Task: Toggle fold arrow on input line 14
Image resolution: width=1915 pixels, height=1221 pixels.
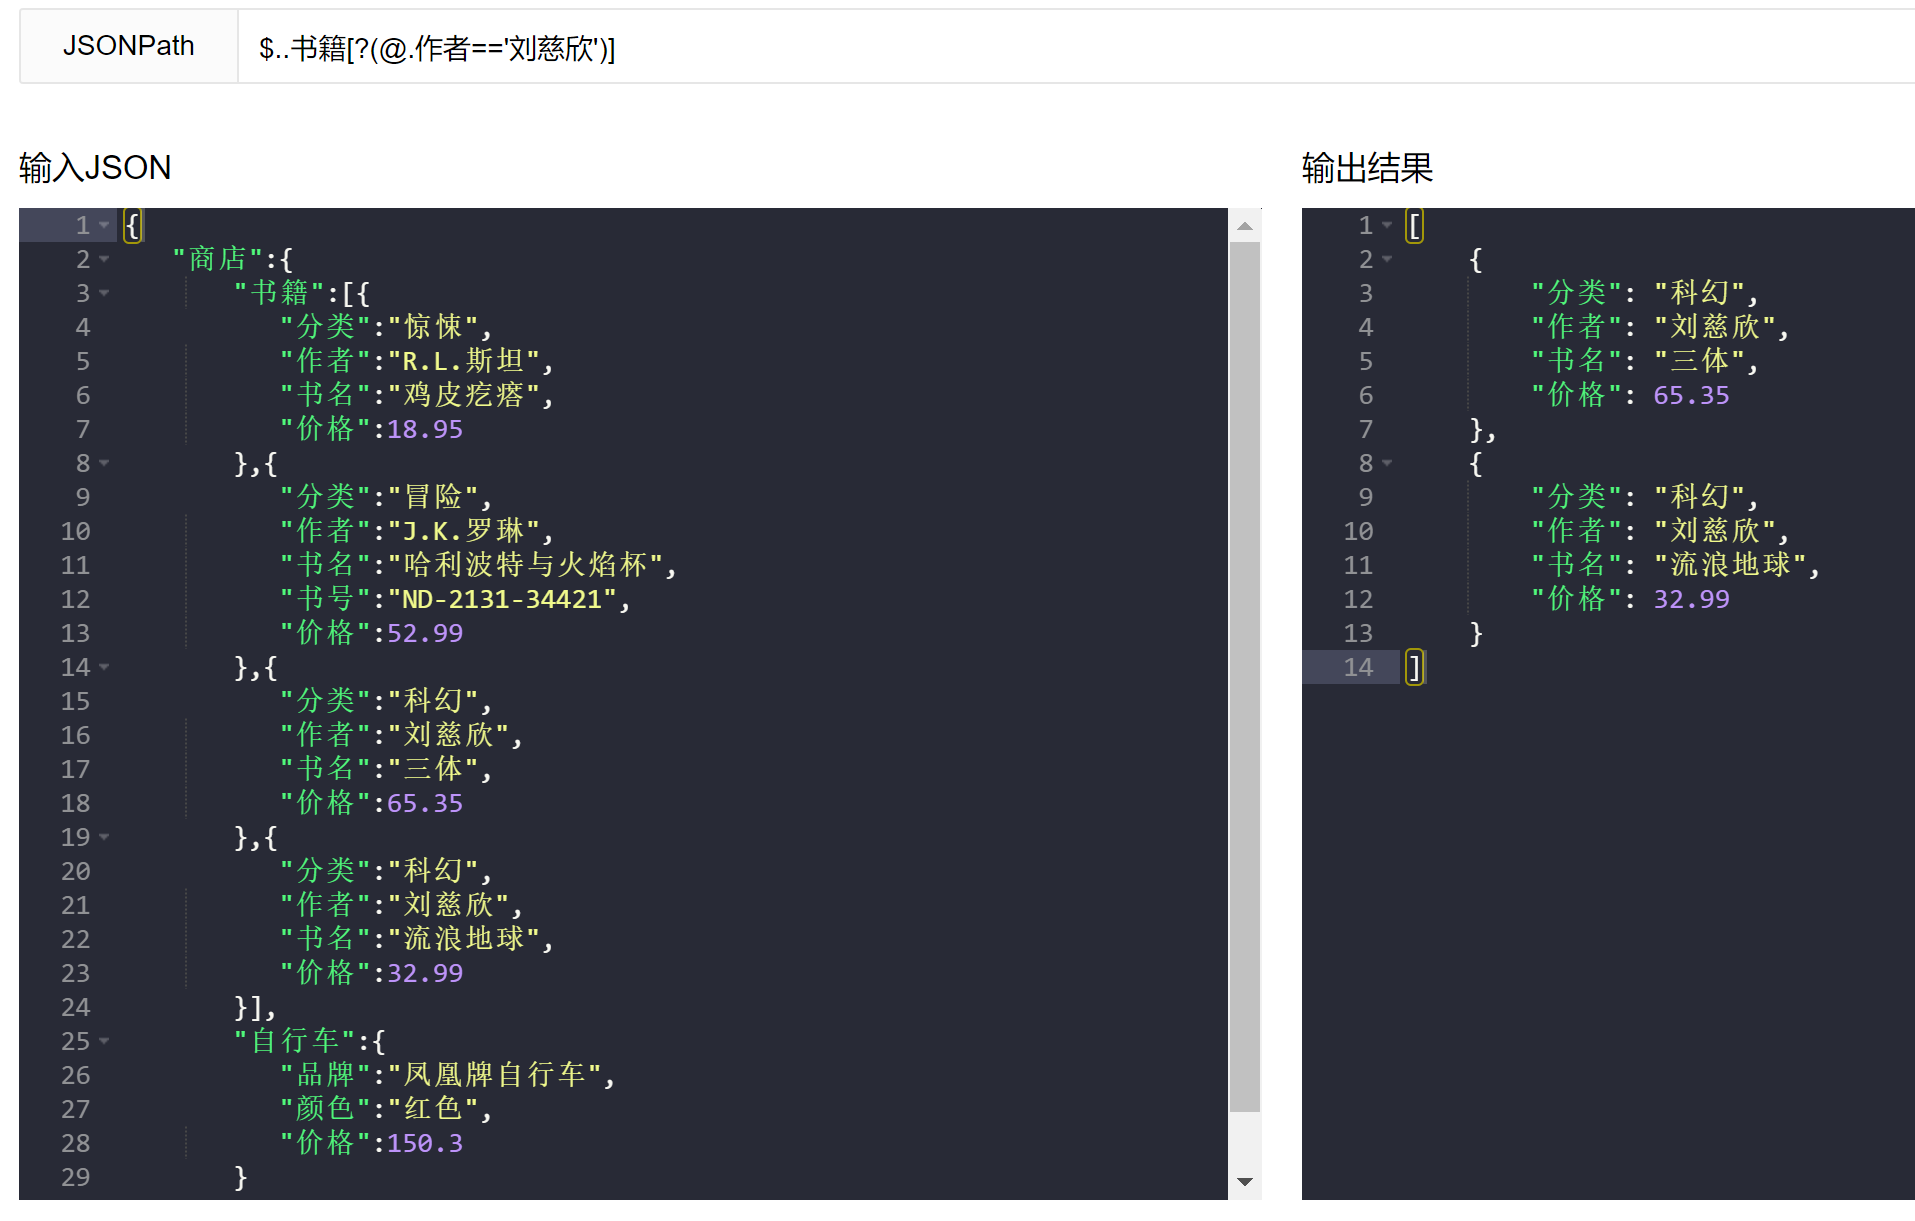Action: (104, 668)
